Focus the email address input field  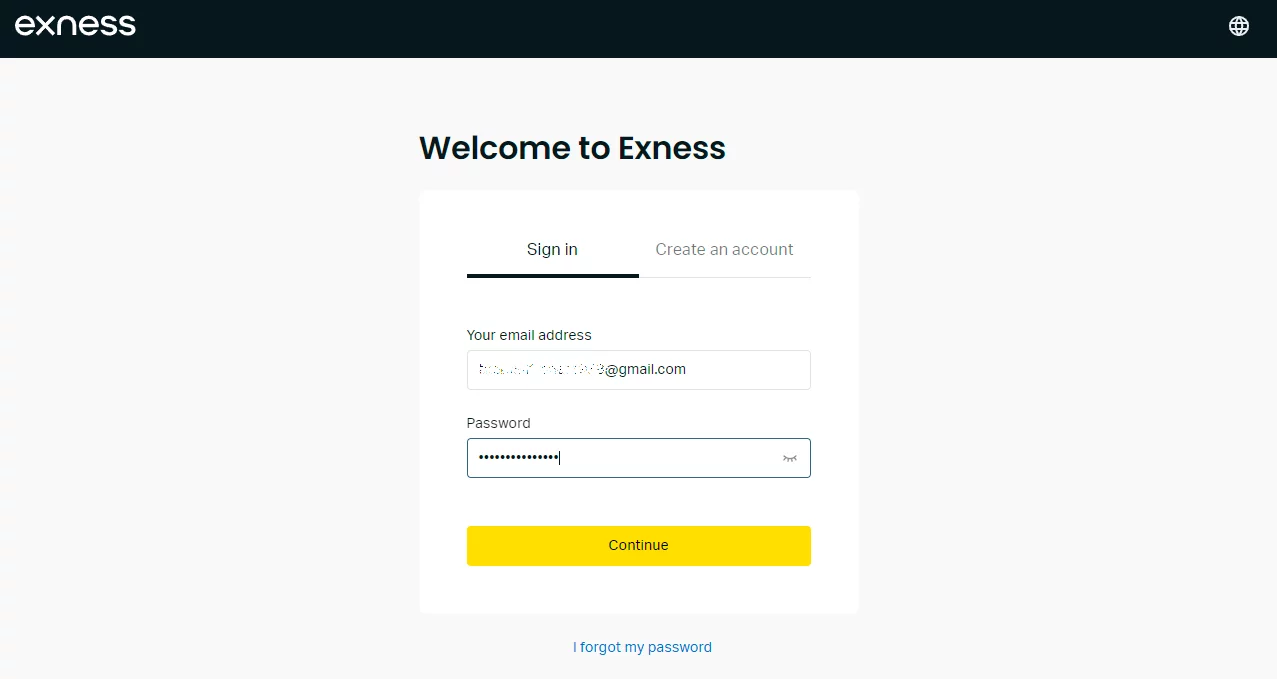(638, 369)
